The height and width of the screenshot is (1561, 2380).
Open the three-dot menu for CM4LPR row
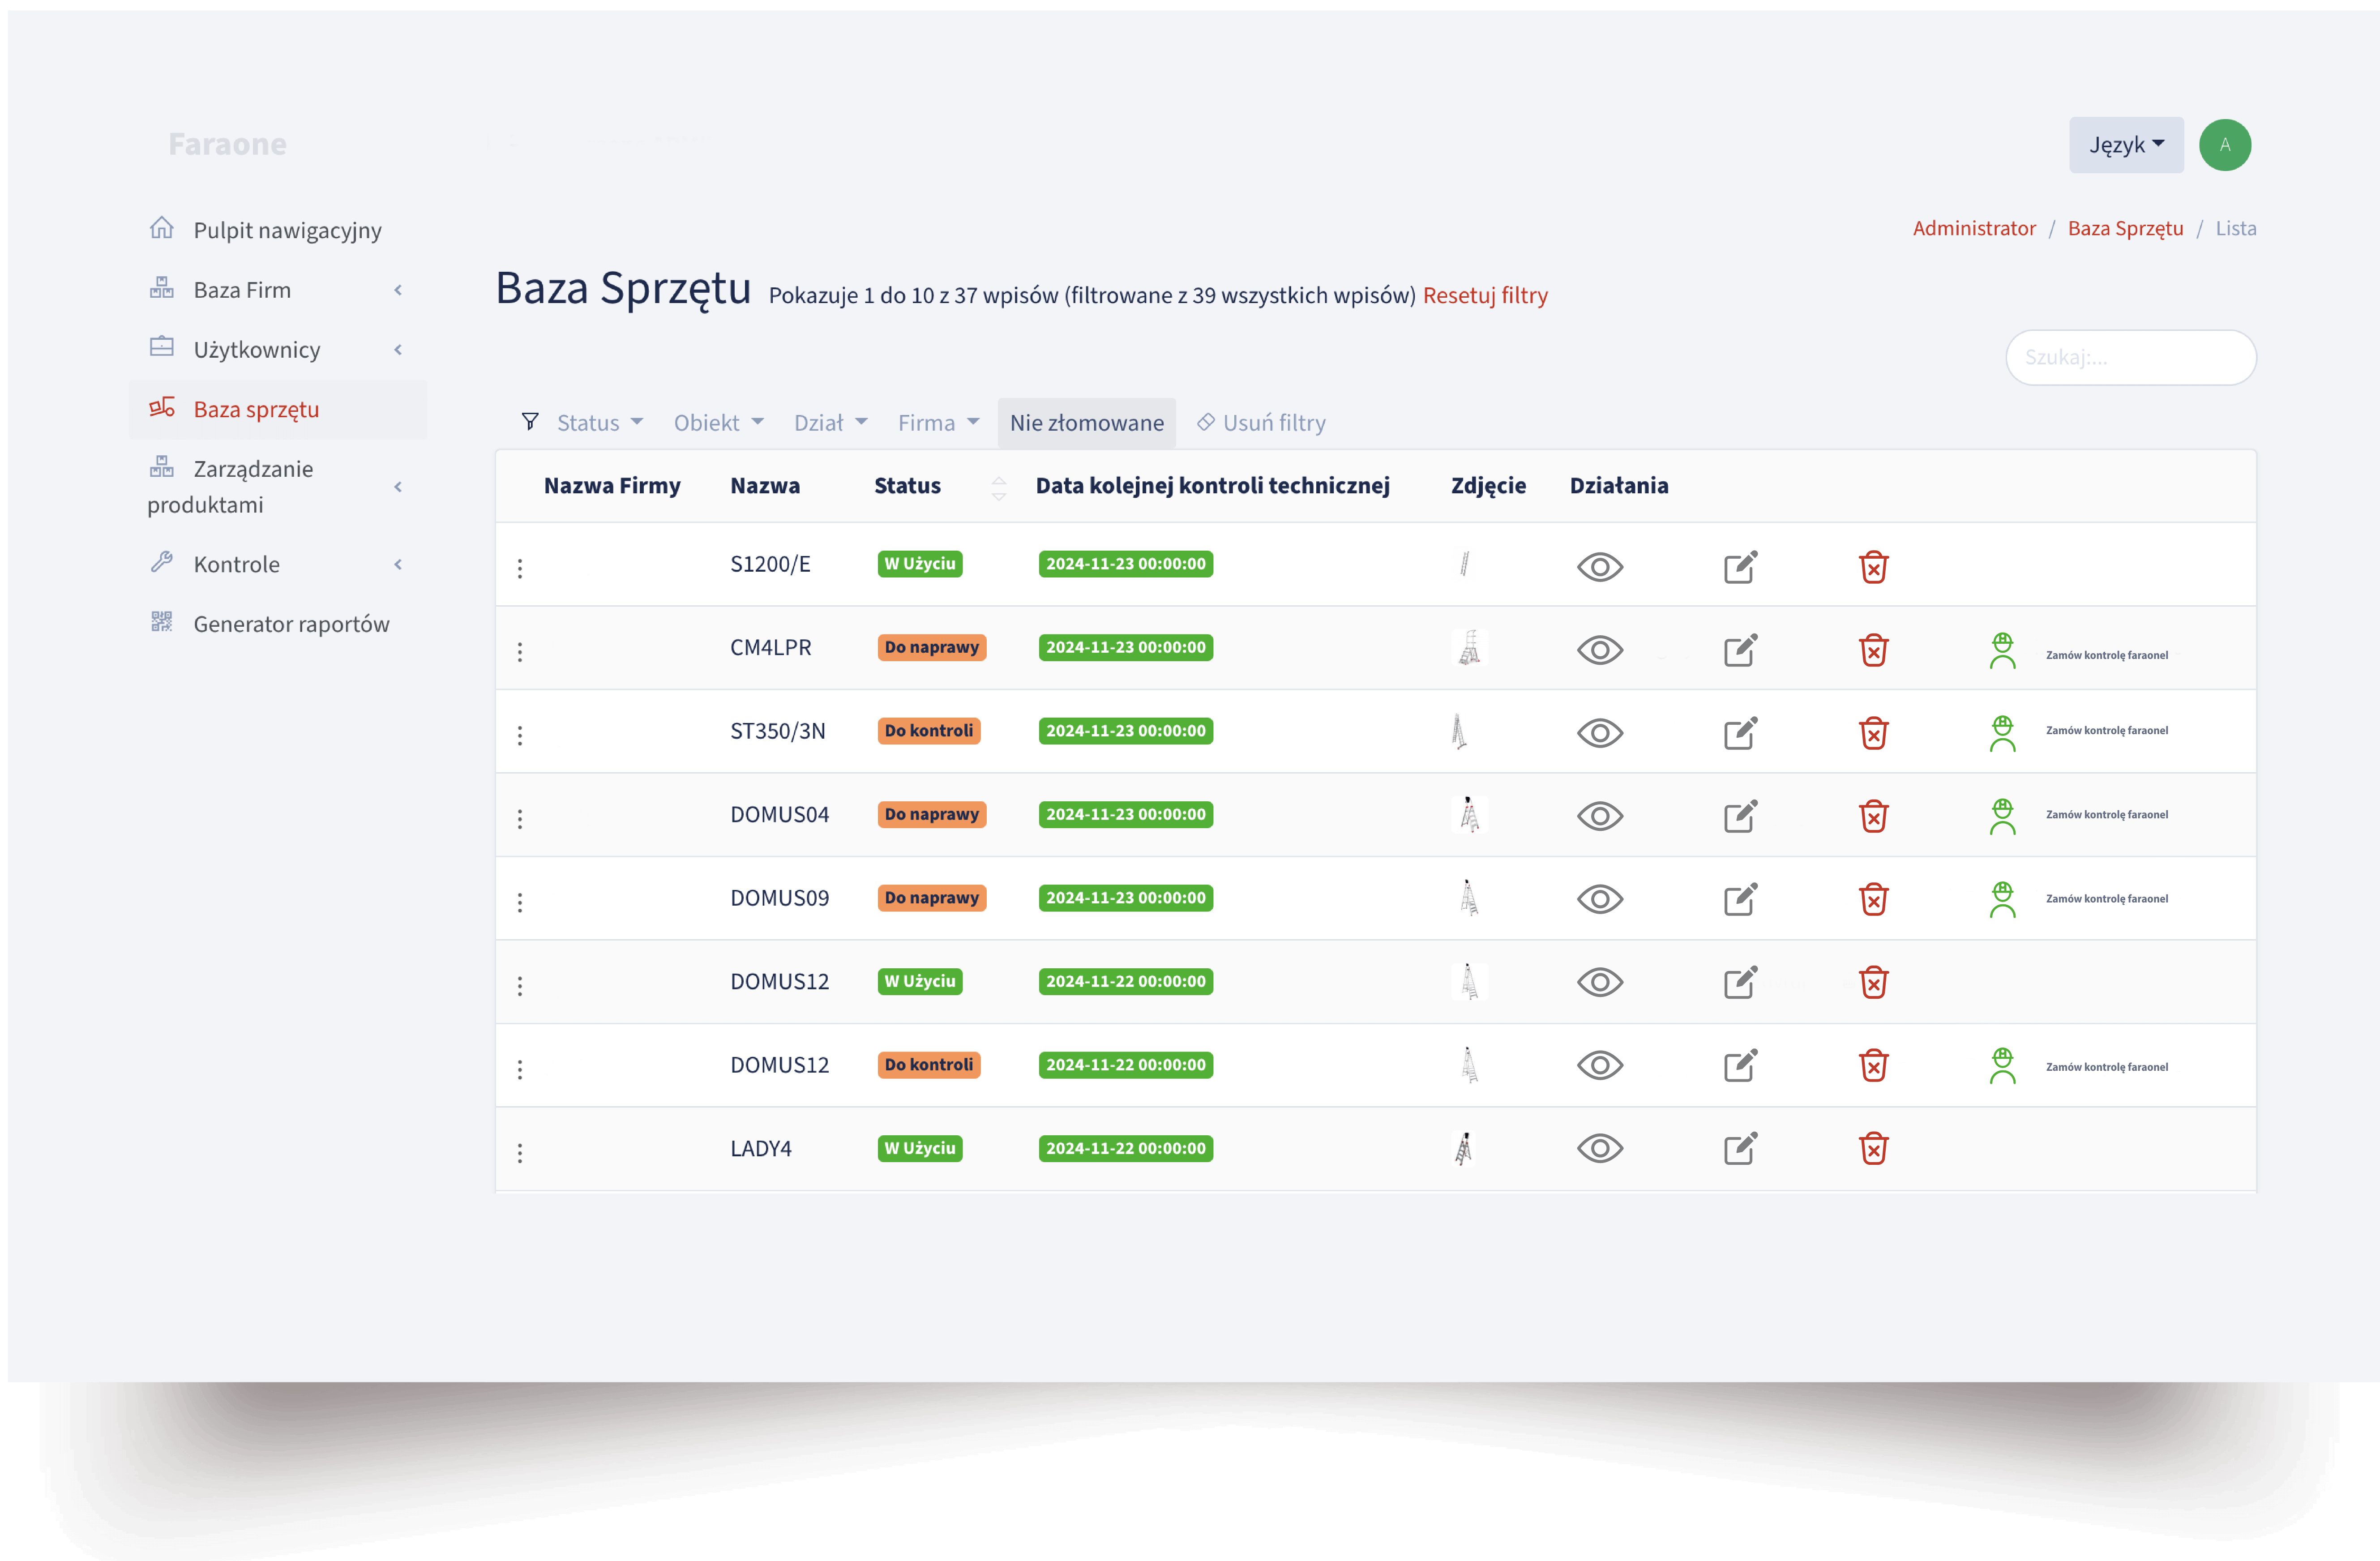point(520,652)
